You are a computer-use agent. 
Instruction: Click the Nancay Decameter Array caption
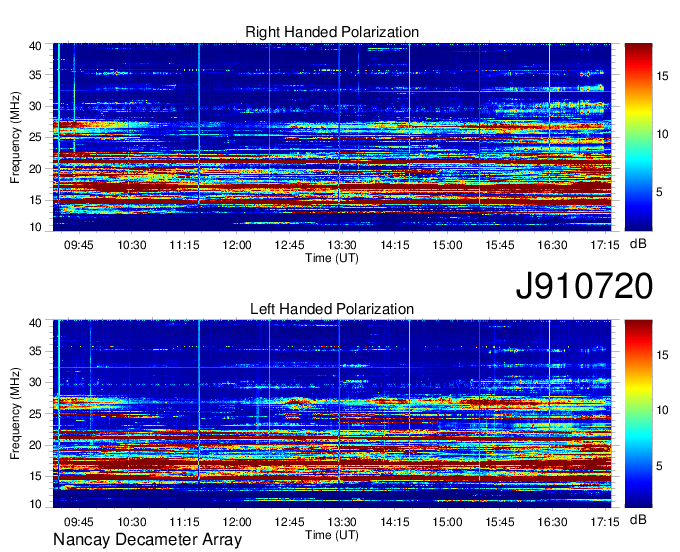tap(147, 540)
